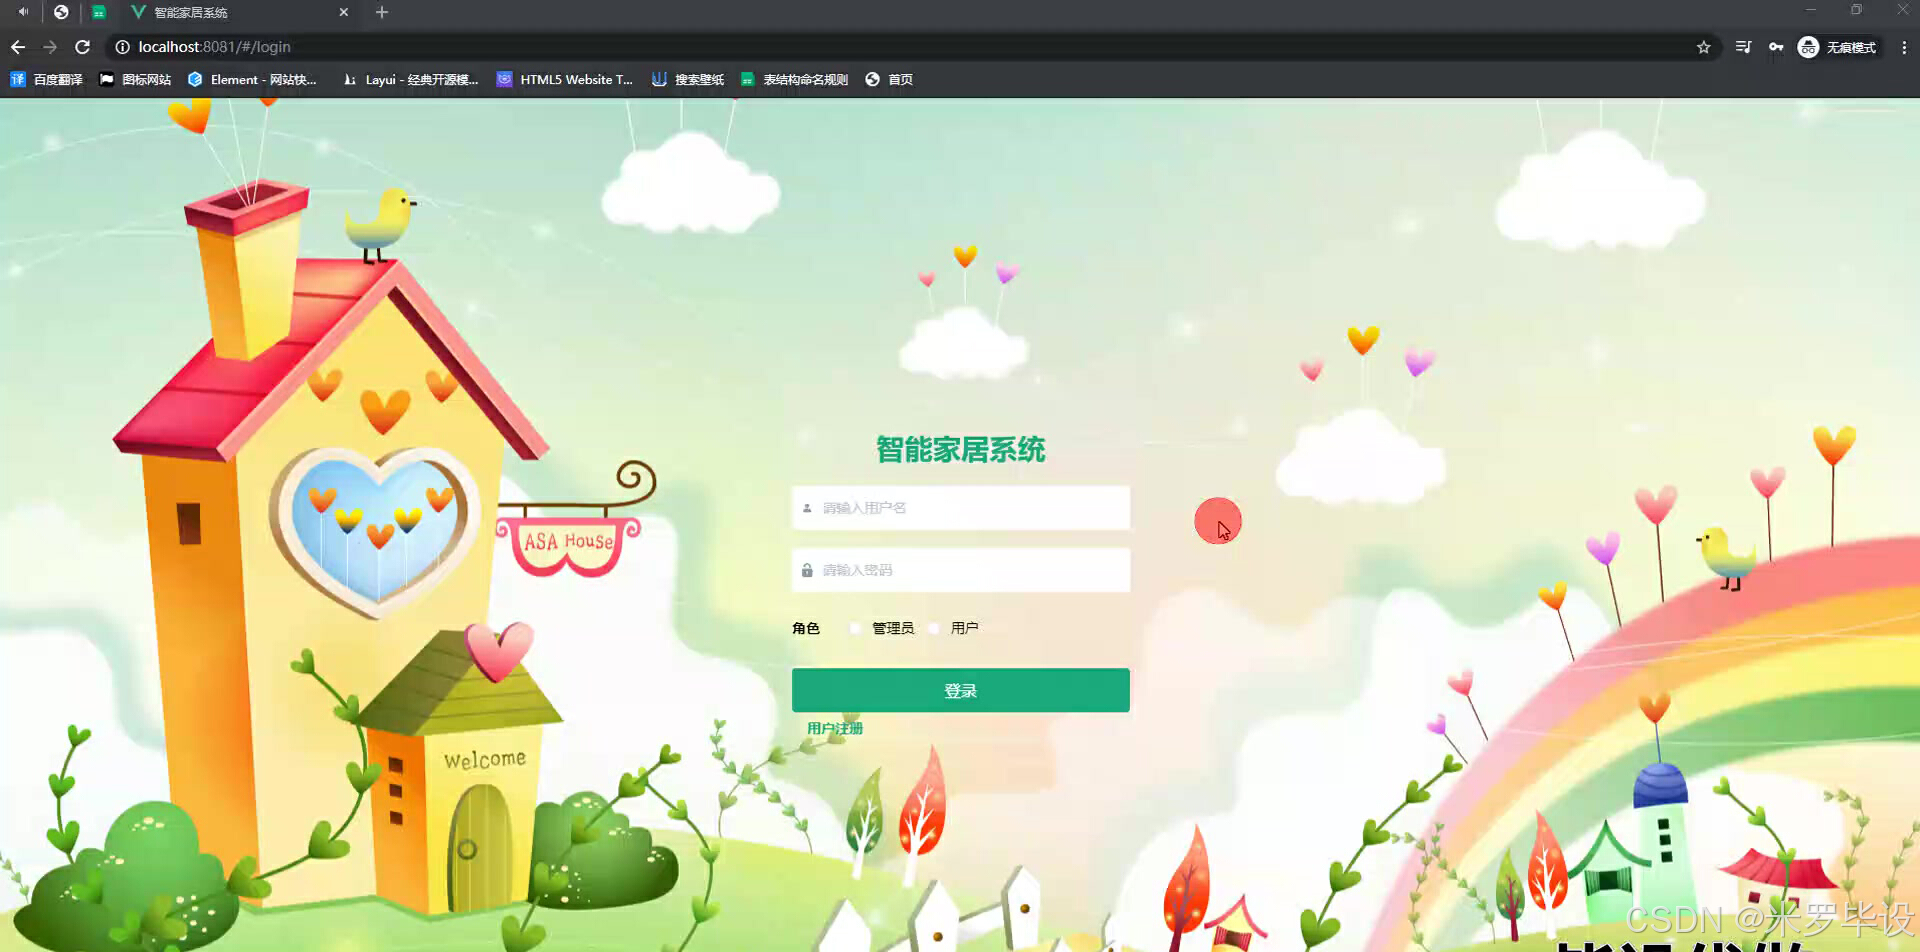This screenshot has height=952, width=1920.
Task: Open the Layui bookmark
Action: 410,79
